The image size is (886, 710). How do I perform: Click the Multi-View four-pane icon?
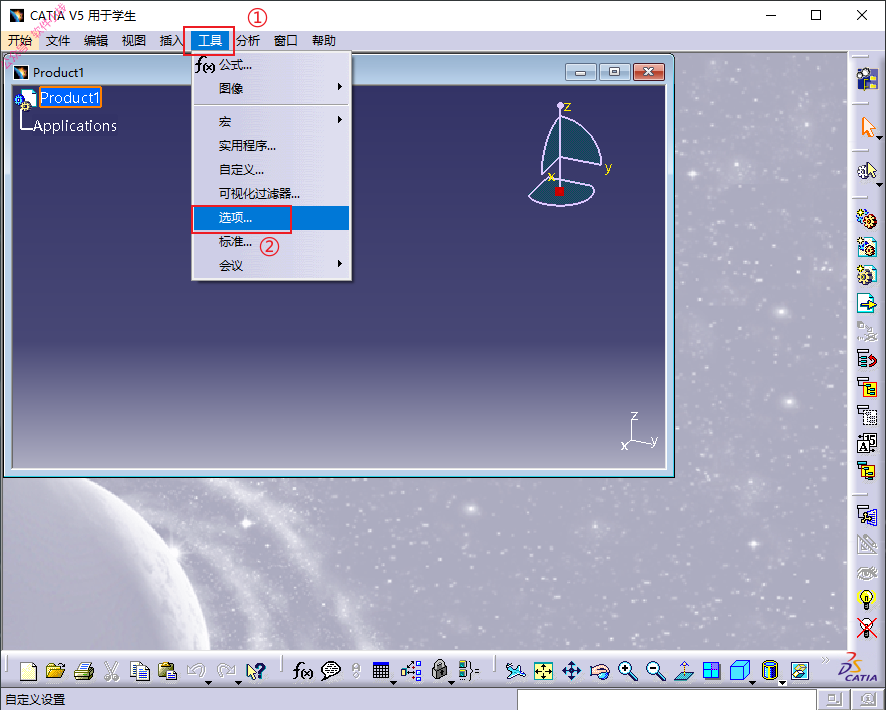711,671
